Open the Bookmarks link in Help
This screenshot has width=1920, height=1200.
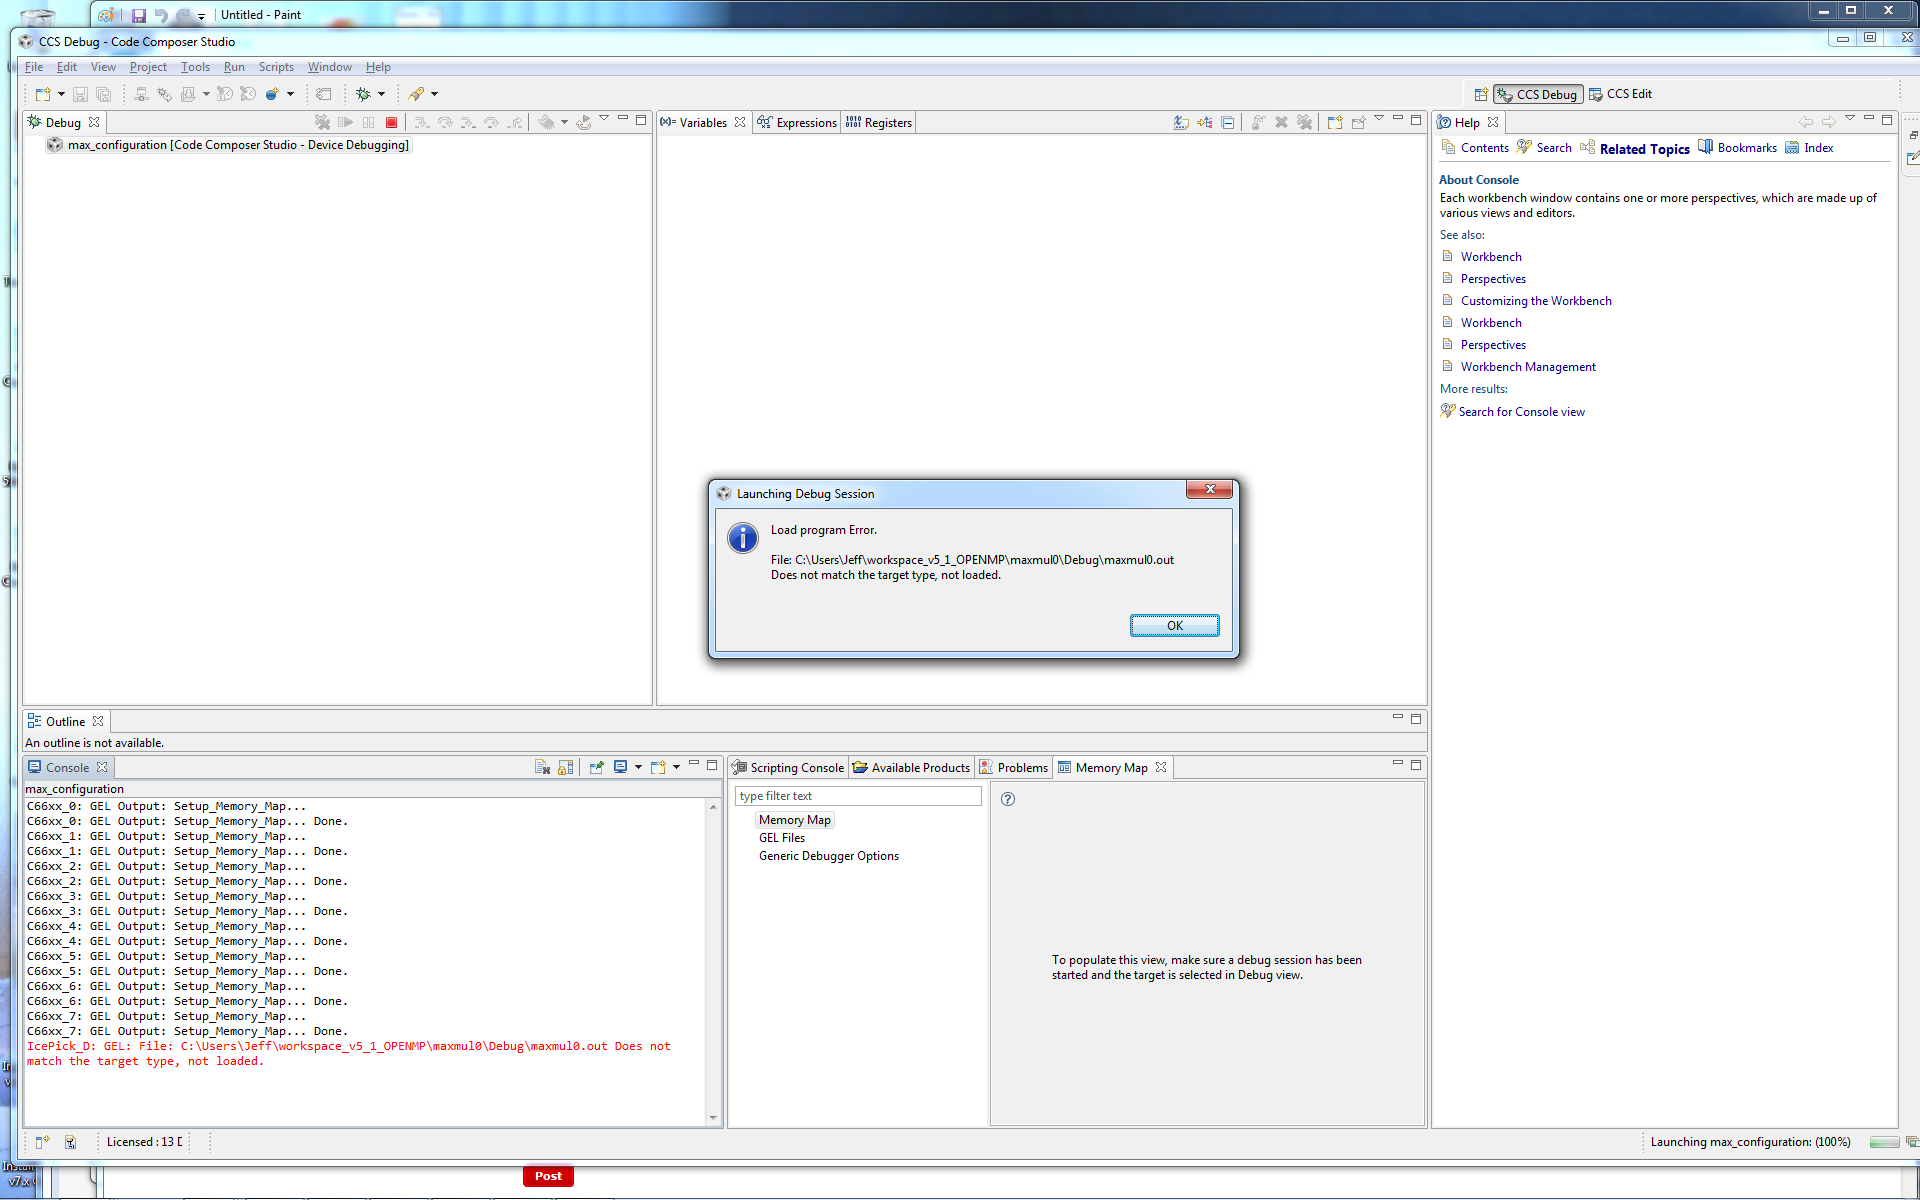point(1747,148)
